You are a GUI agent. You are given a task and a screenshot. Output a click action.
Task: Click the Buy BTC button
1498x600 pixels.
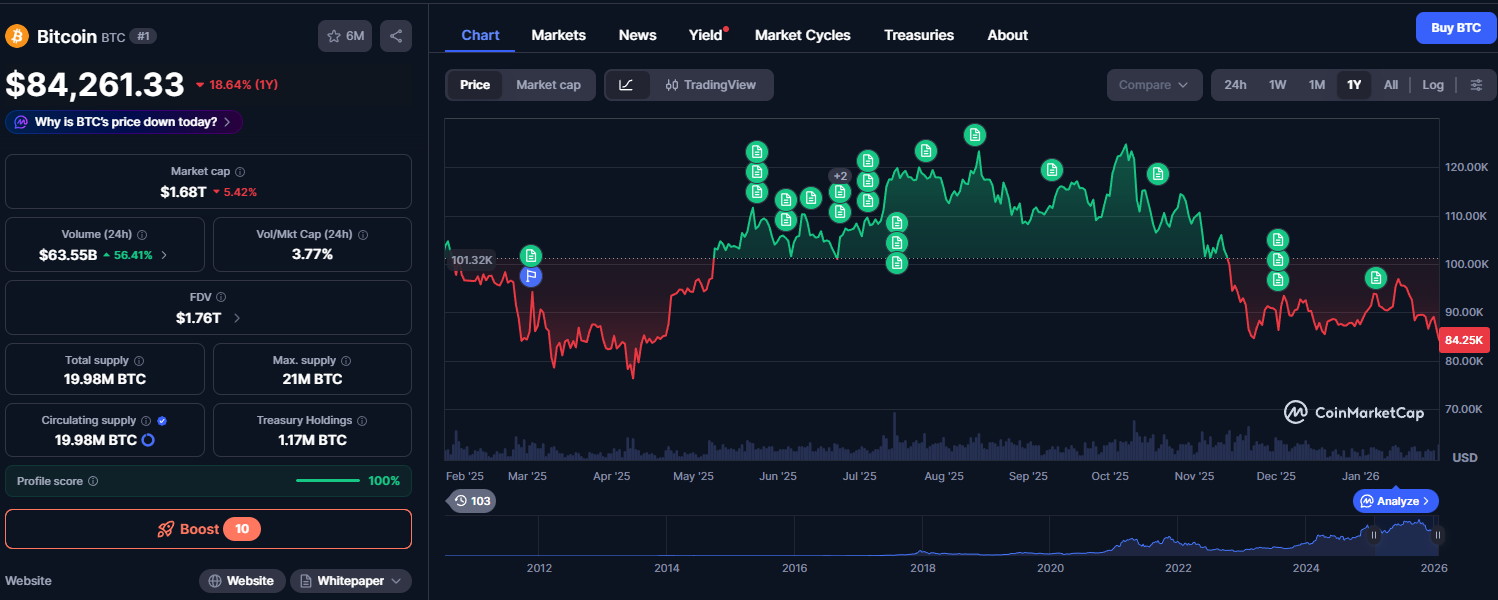1456,28
